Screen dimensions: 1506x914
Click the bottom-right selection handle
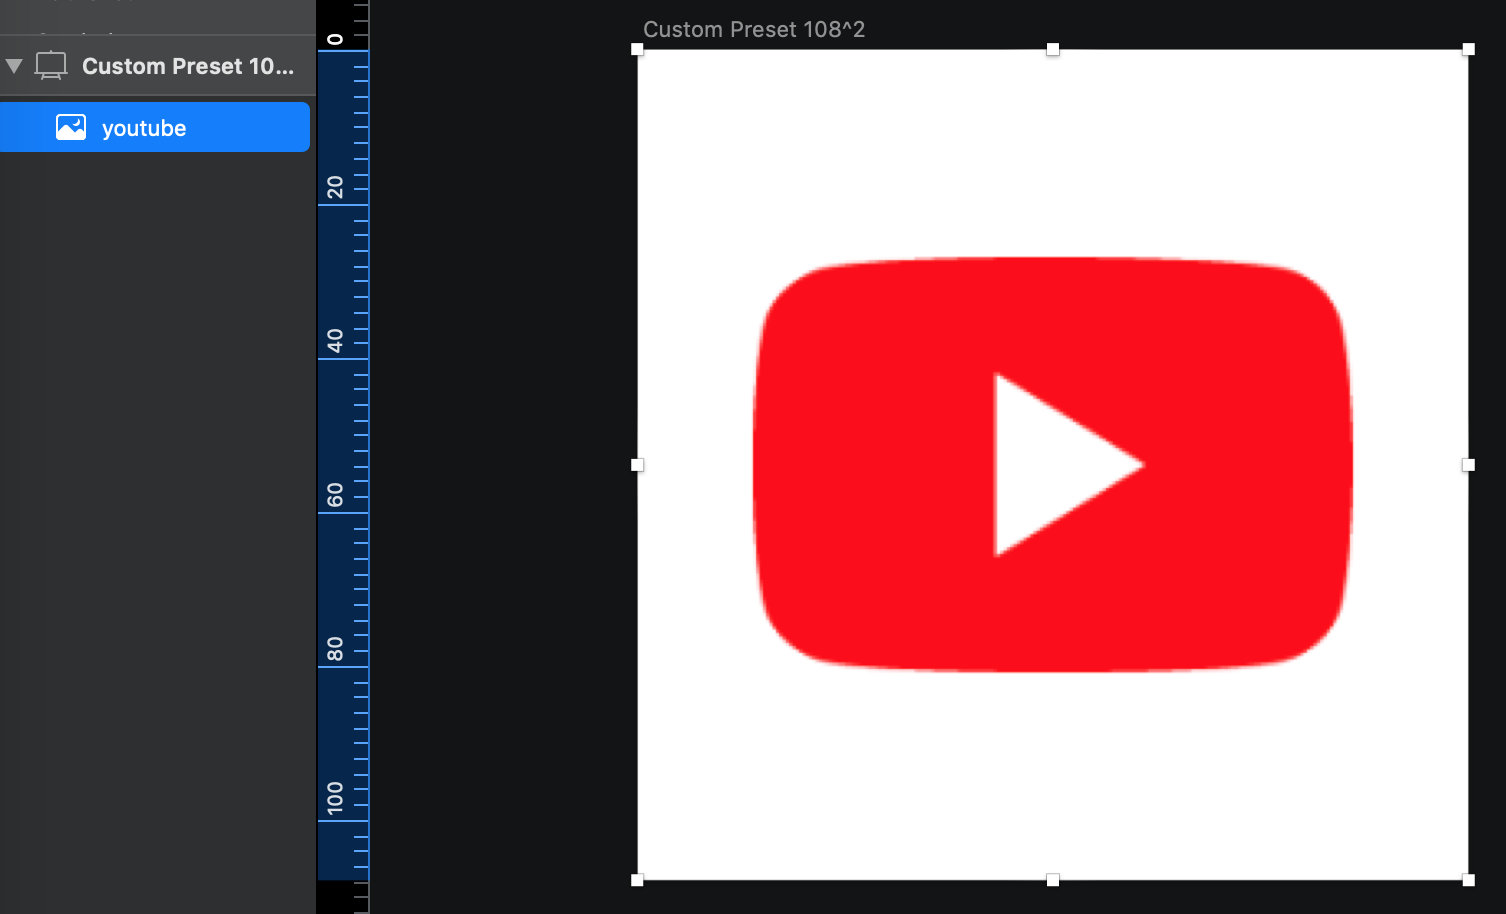(1468, 880)
